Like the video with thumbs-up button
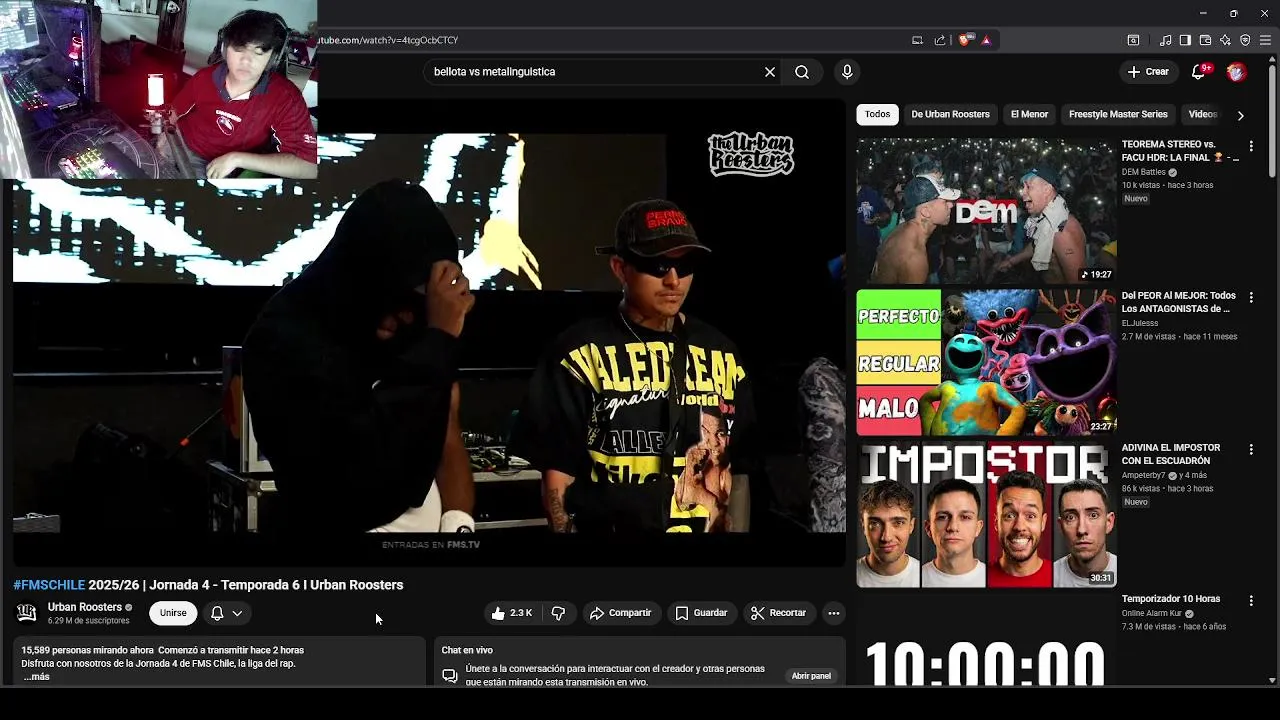The width and height of the screenshot is (1280, 720). [512, 613]
